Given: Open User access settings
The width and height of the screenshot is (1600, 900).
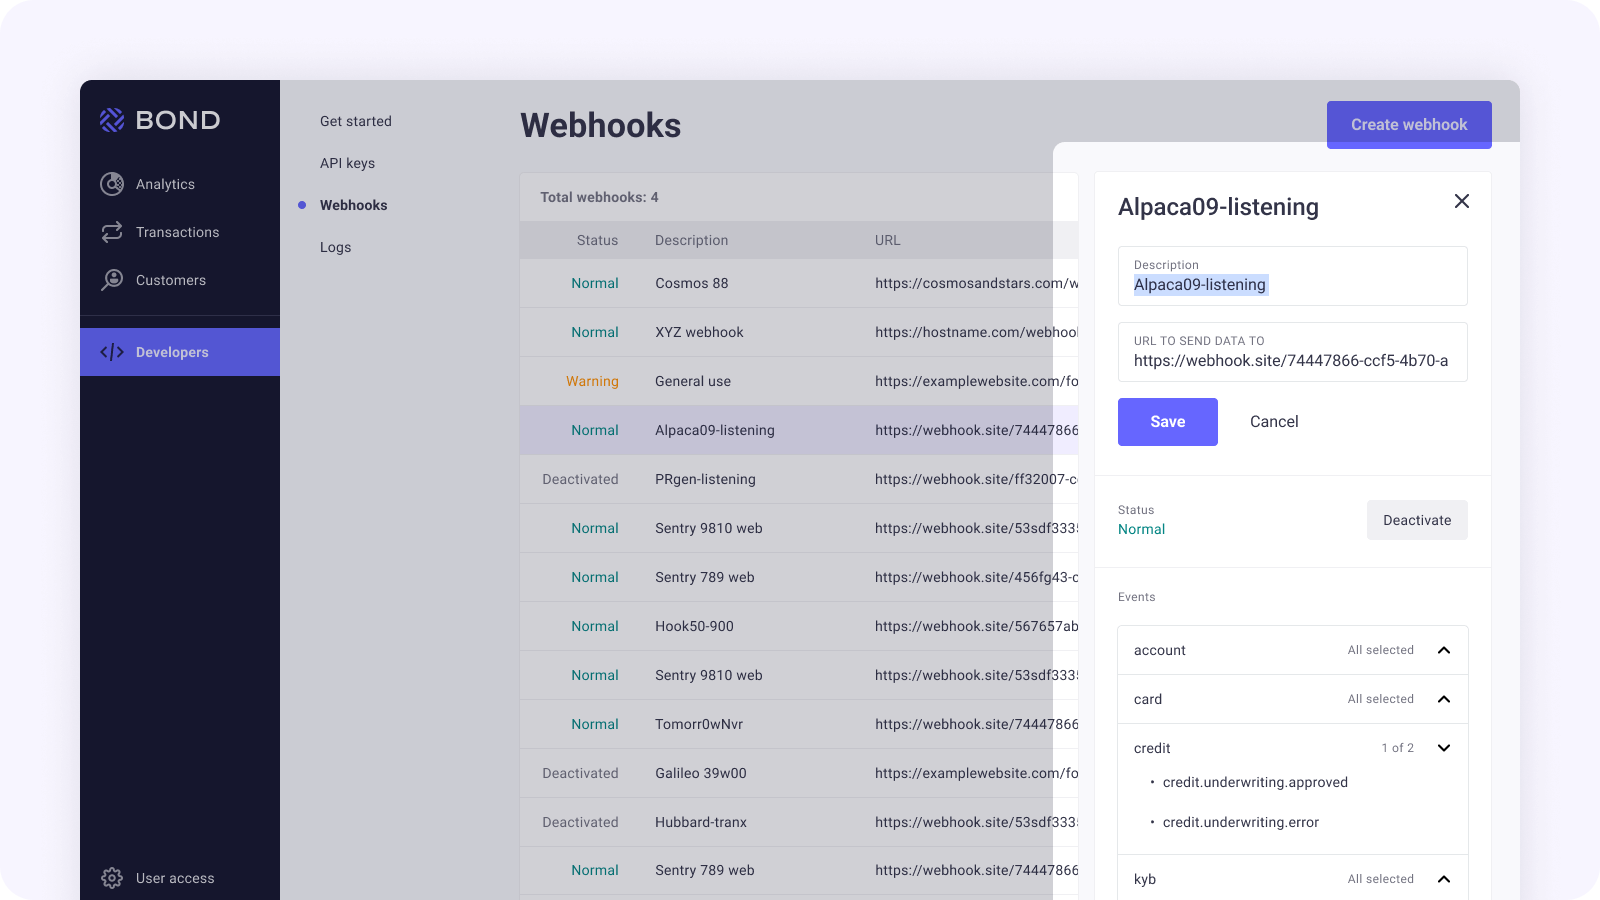Looking at the screenshot, I should coord(175,878).
